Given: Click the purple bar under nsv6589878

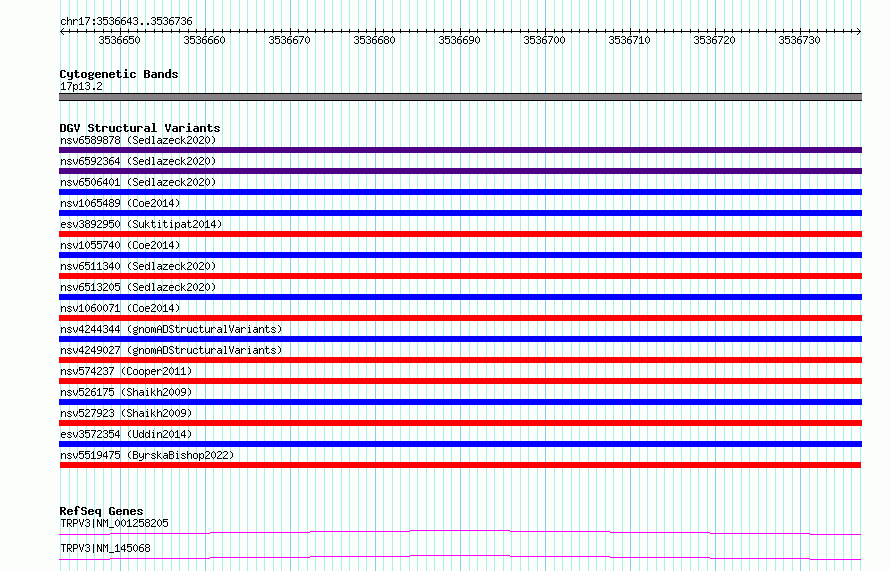Looking at the screenshot, I should coord(460,150).
